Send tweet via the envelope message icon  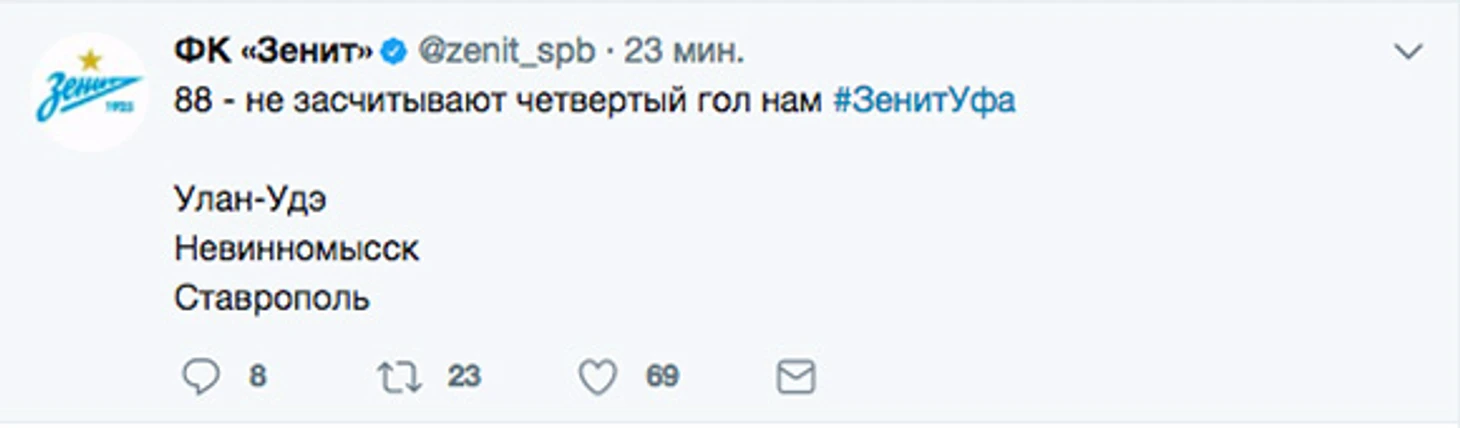click(x=797, y=377)
